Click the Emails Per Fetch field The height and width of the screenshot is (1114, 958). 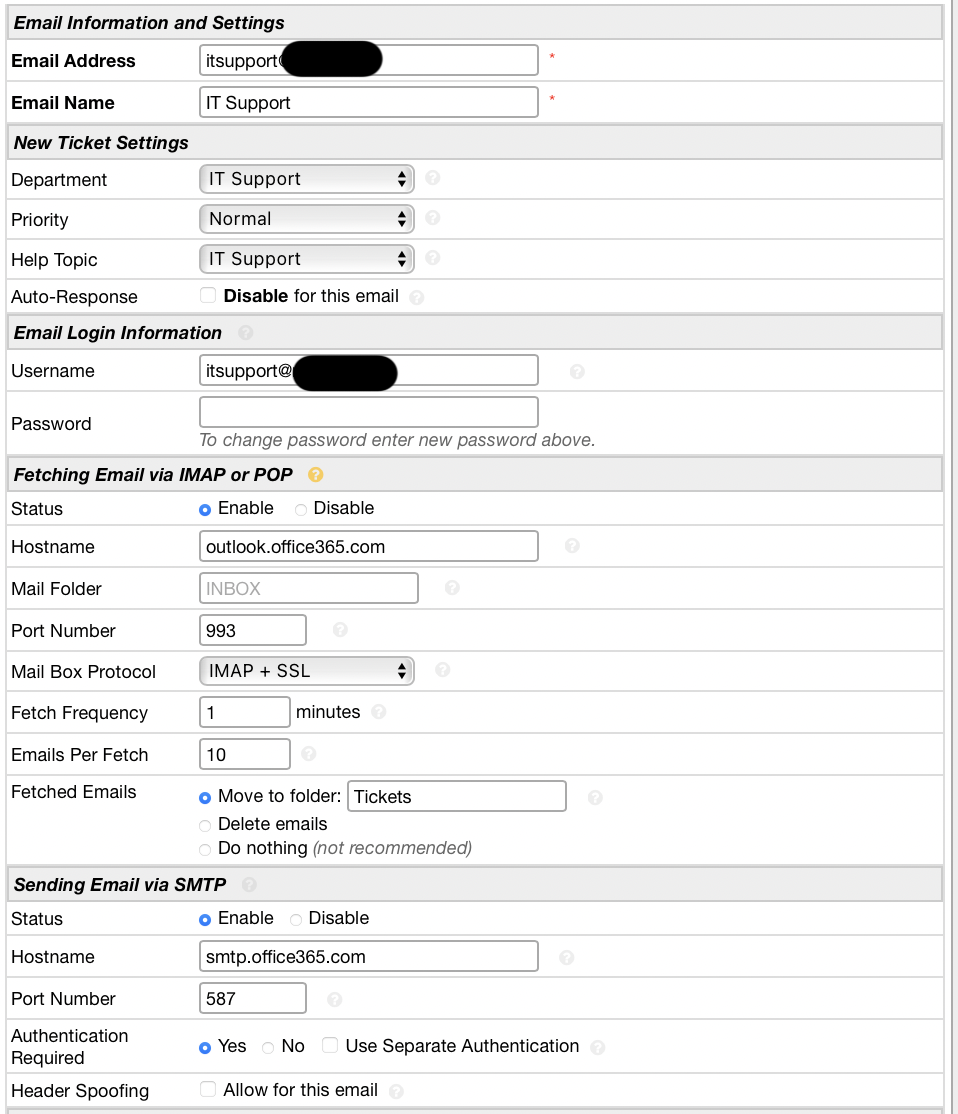point(245,755)
